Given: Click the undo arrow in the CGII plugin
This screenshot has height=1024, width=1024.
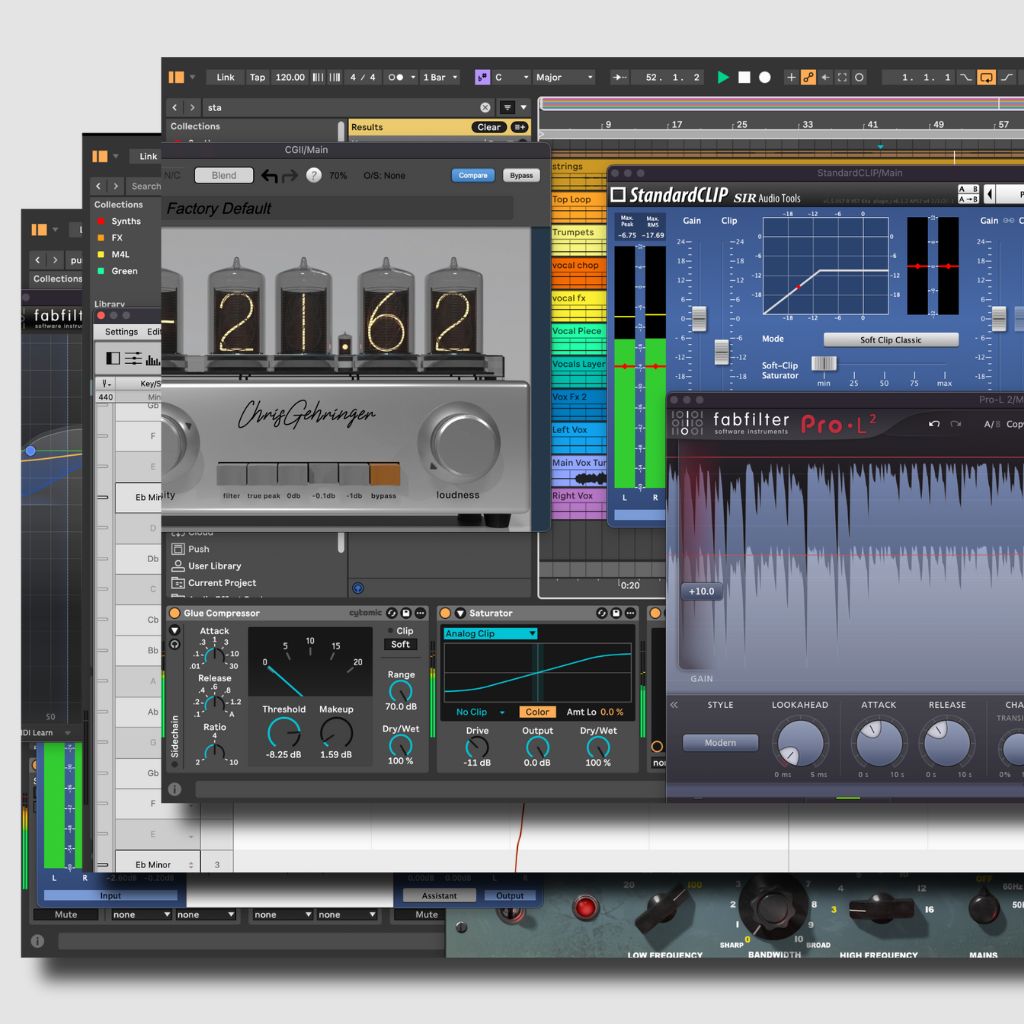Looking at the screenshot, I should [270, 176].
